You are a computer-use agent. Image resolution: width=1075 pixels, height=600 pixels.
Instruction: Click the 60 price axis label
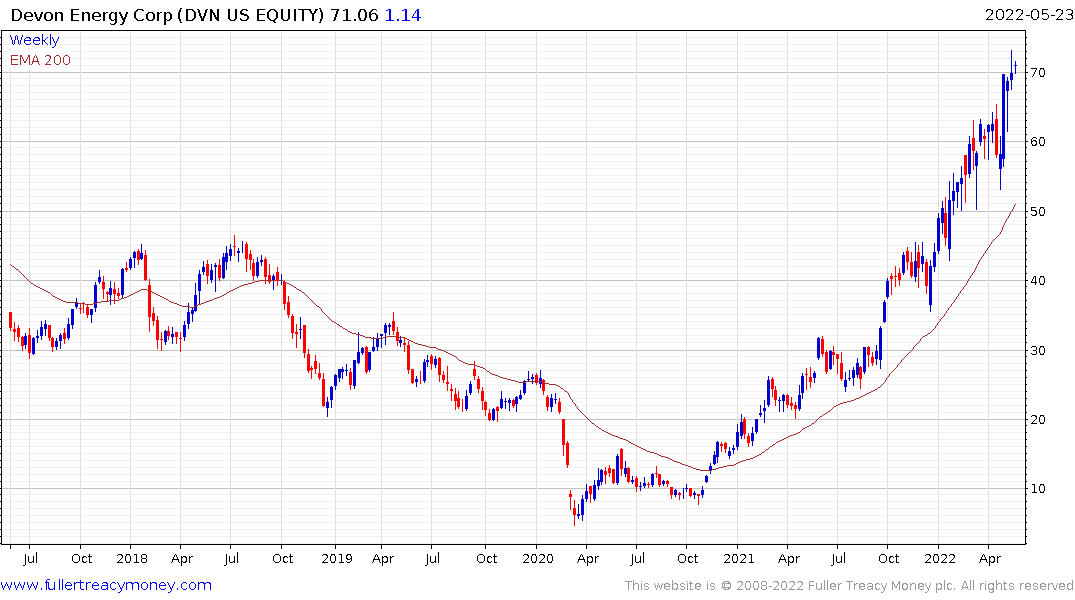click(x=1038, y=142)
